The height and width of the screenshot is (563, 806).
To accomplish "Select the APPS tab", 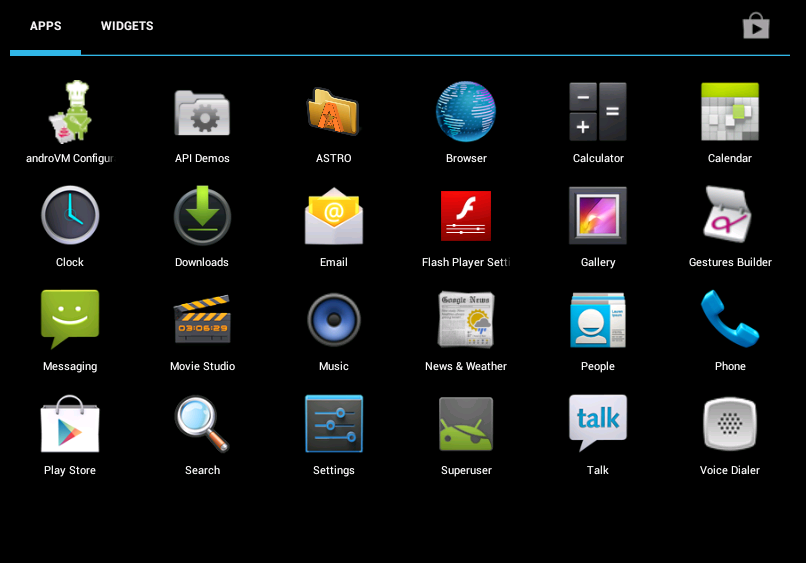I will [x=45, y=26].
